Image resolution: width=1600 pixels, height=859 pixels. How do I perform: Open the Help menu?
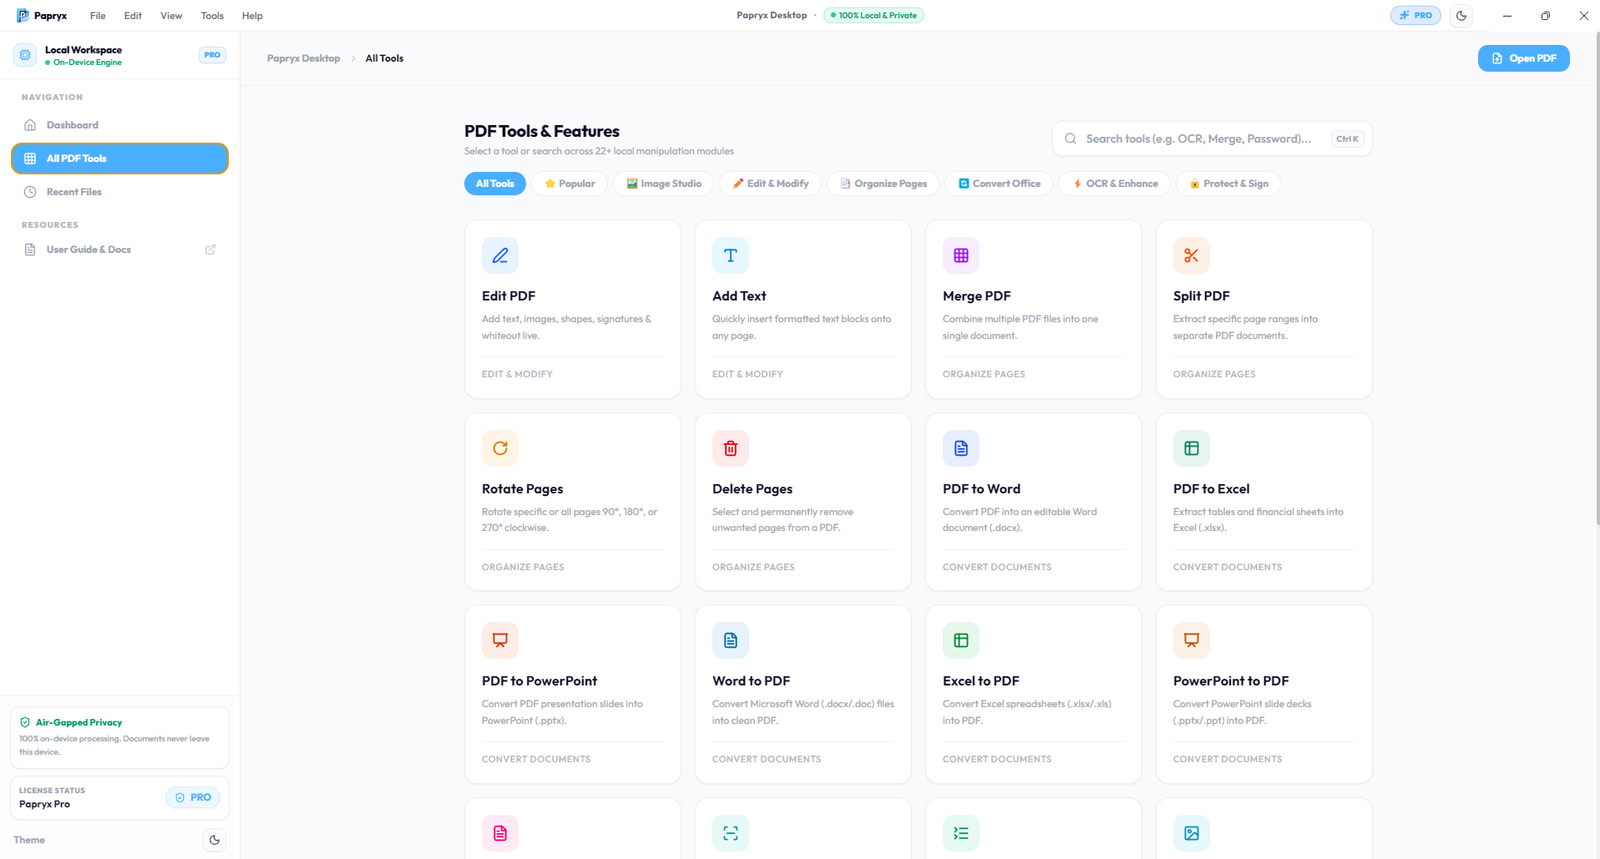point(252,16)
